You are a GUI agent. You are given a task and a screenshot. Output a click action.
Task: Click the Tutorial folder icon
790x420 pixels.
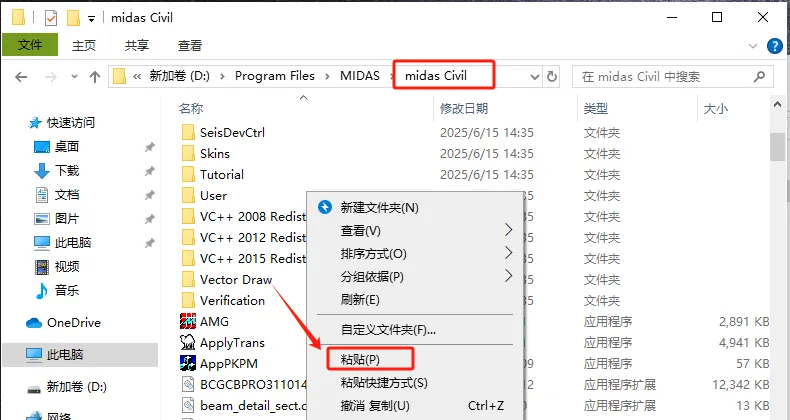pos(188,175)
